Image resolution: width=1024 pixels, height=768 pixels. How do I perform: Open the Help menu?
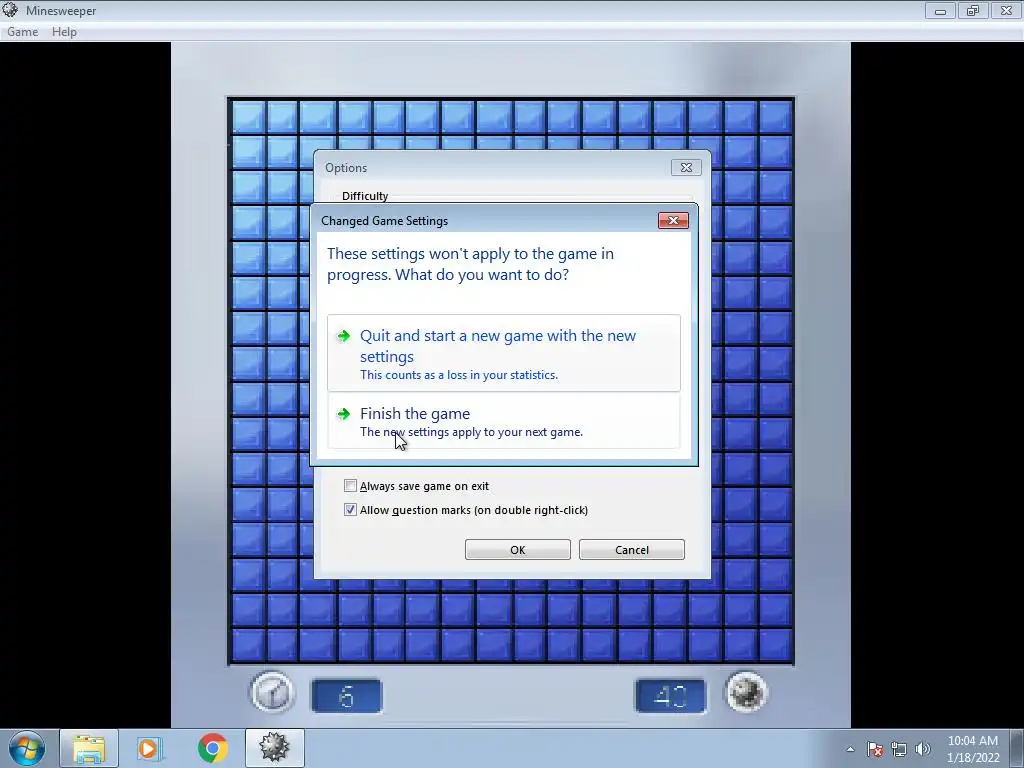65,32
